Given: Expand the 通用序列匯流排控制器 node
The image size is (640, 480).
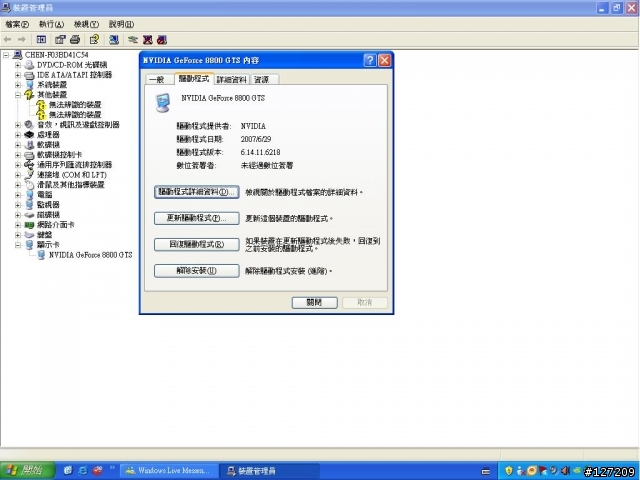Looking at the screenshot, I should (x=18, y=165).
